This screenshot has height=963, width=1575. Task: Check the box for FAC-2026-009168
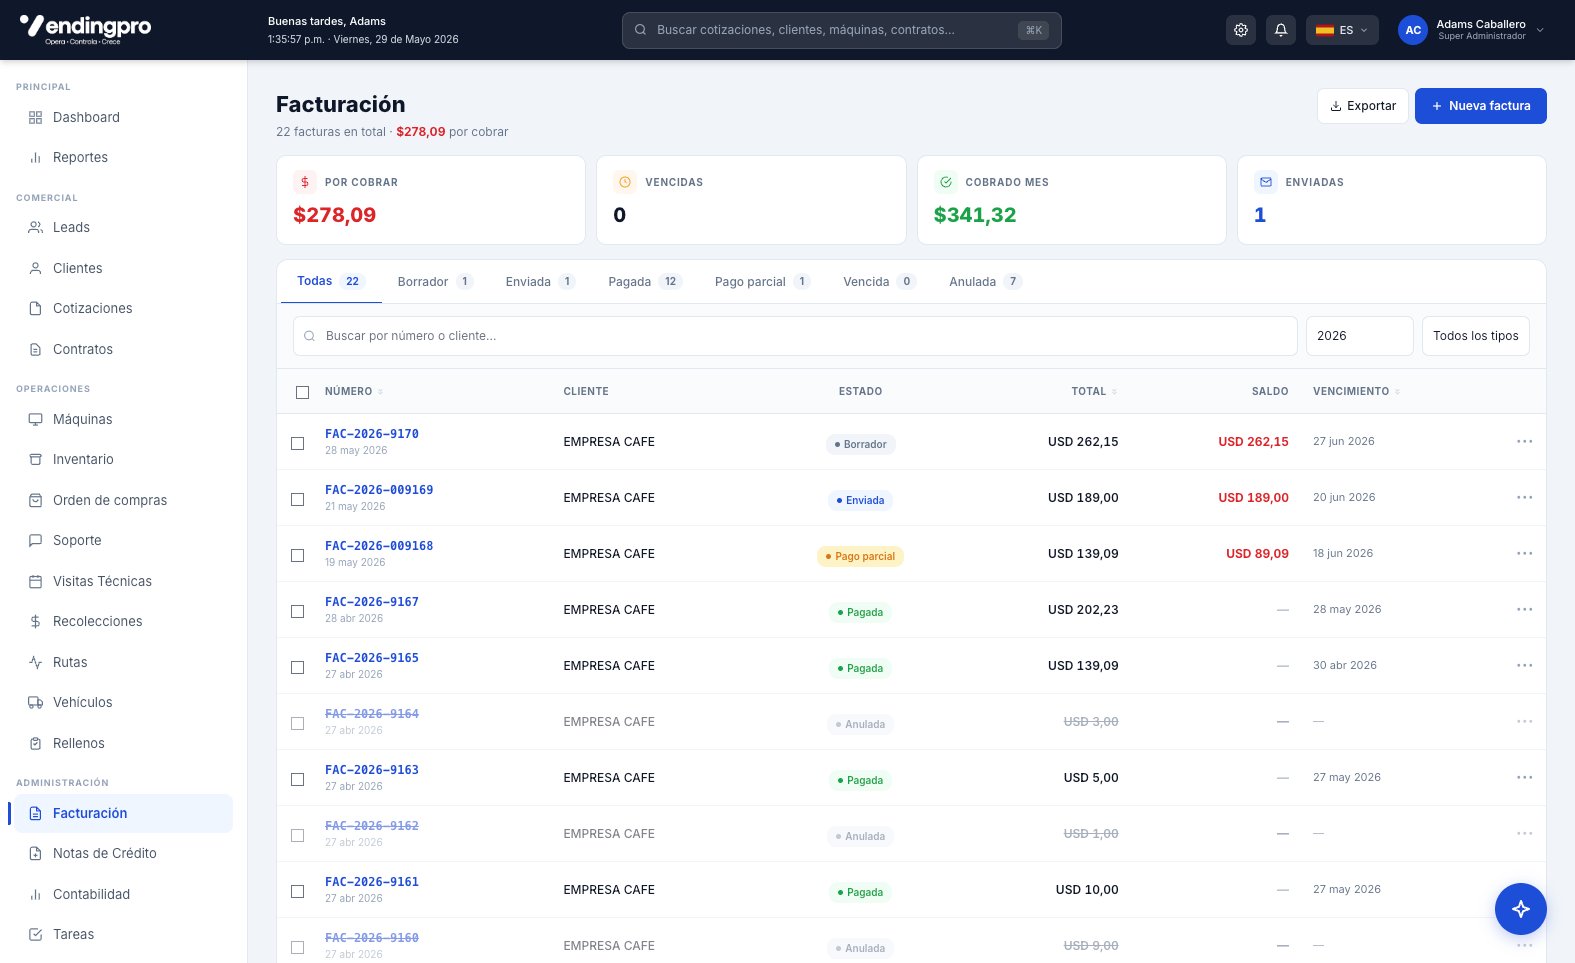(x=297, y=555)
